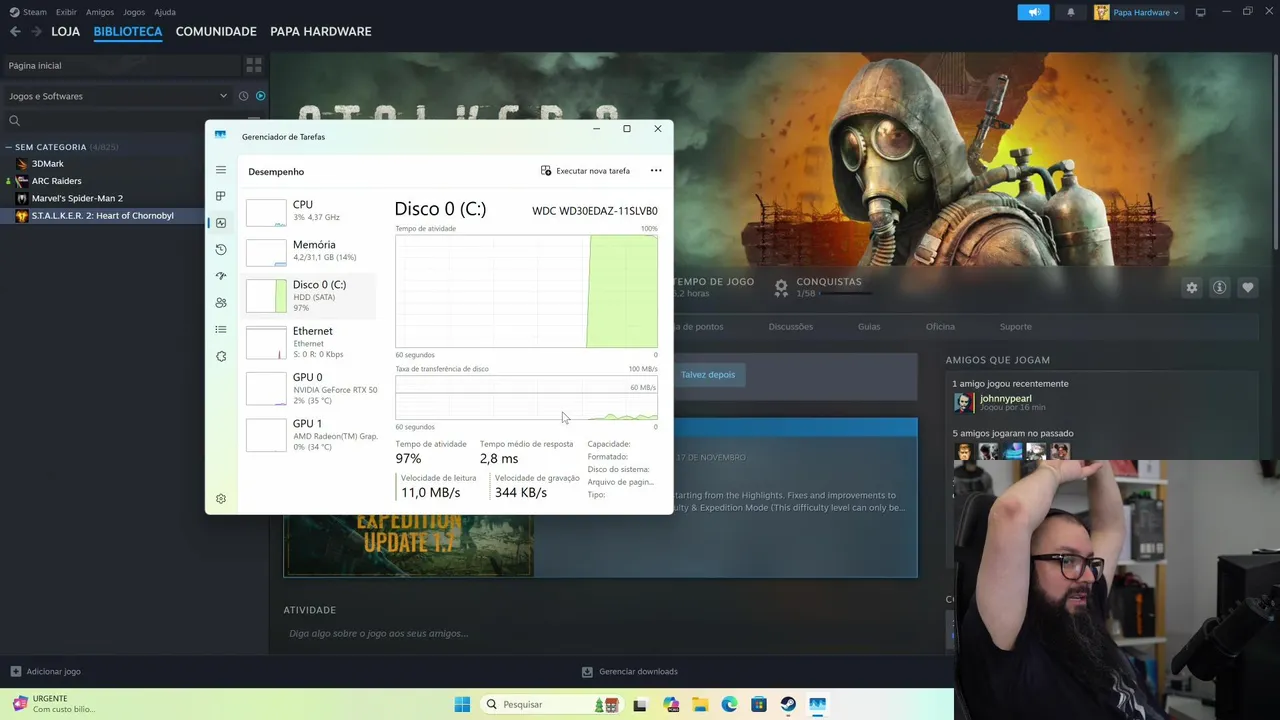Open Task Manager hamburger navigation menu
1280x720 pixels.
[221, 170]
